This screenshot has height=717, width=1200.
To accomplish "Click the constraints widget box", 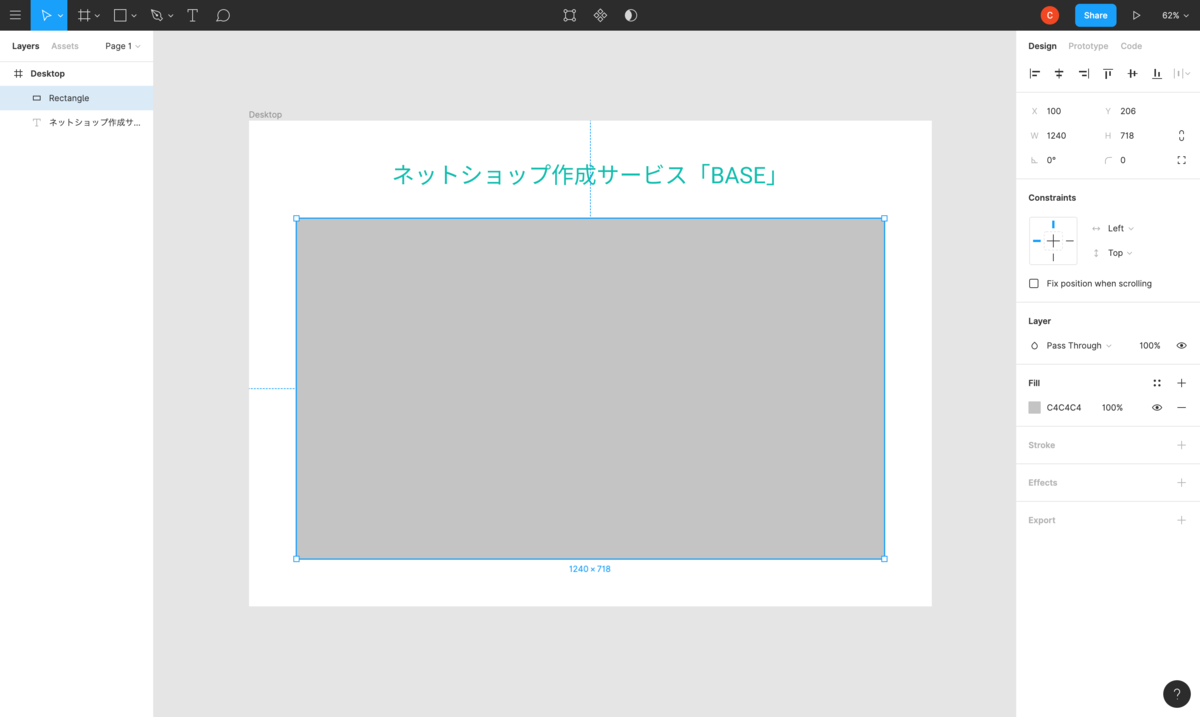I will coord(1053,241).
